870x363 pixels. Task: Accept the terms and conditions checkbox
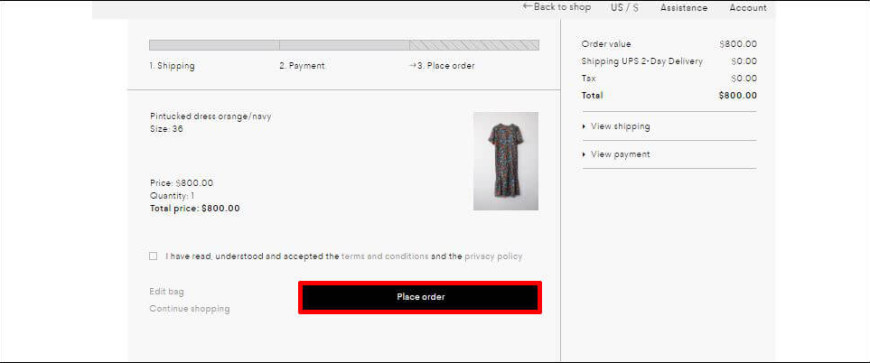point(153,256)
